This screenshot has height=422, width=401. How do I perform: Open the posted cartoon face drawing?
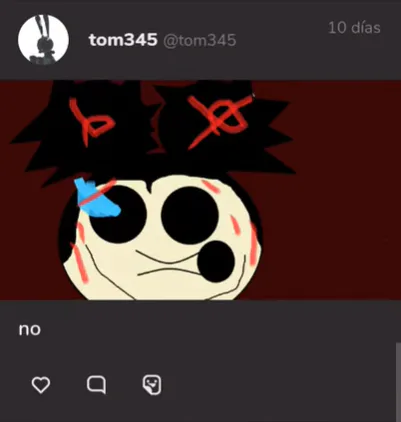(200, 190)
